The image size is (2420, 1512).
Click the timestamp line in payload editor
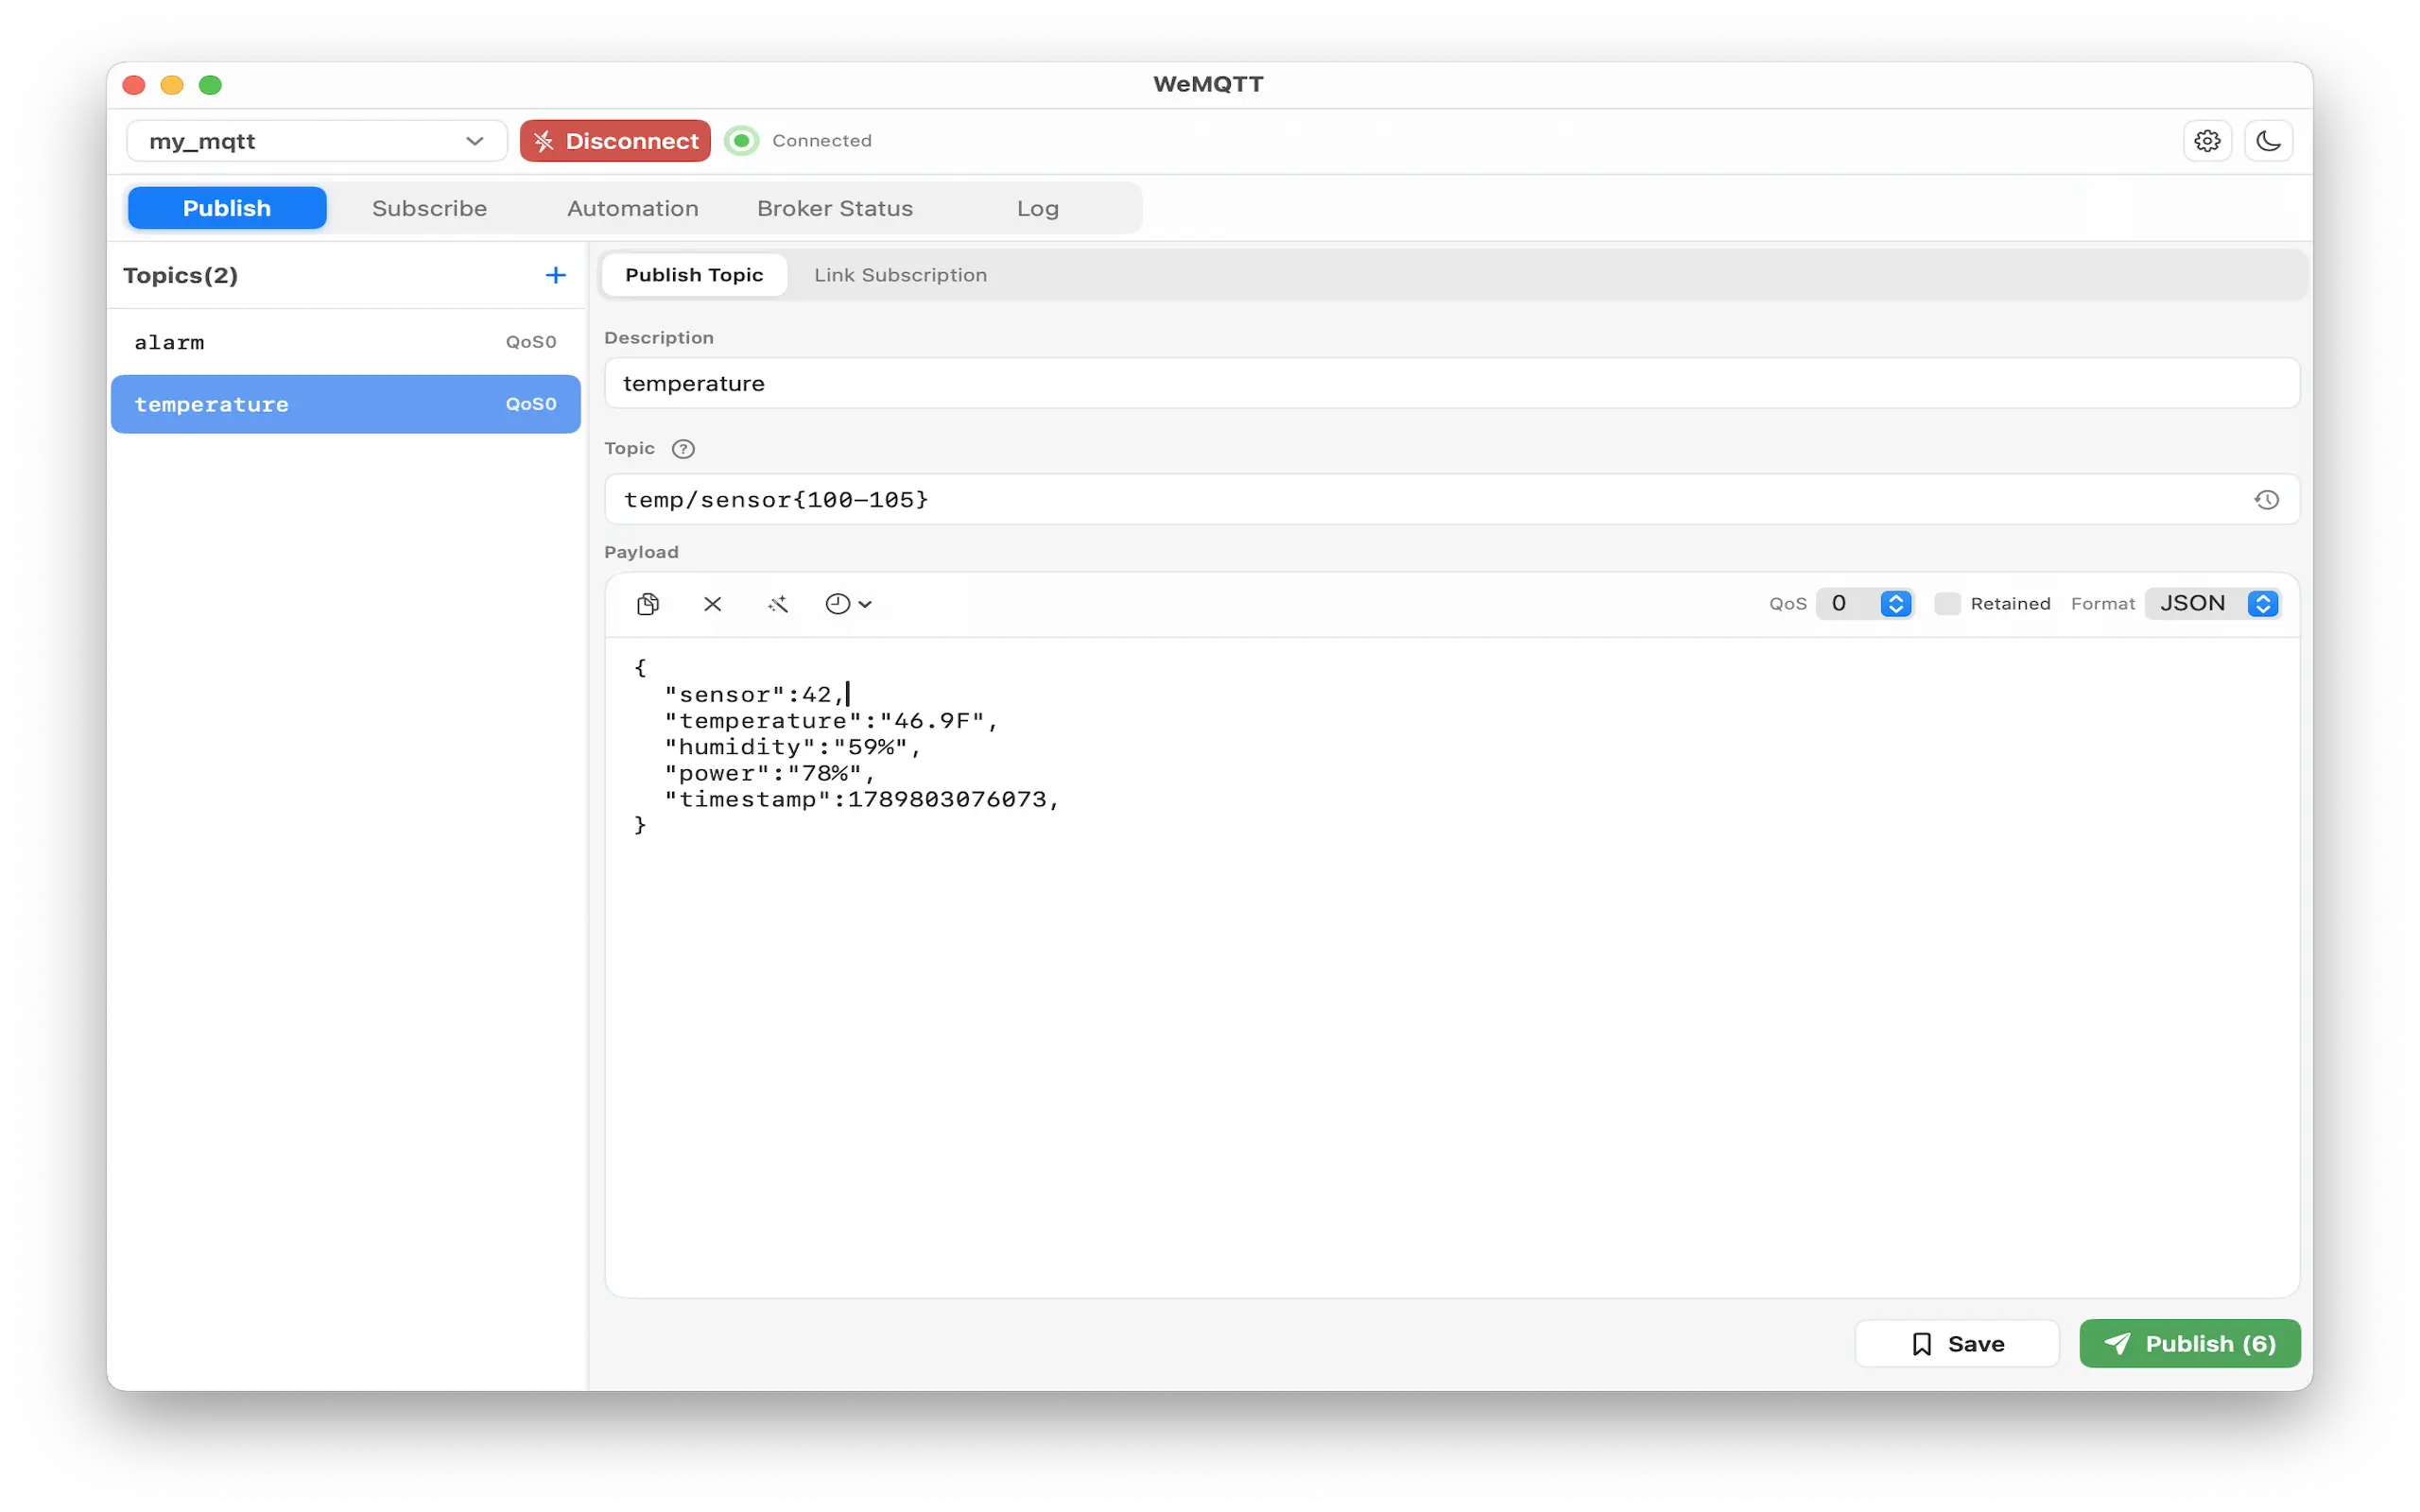[x=861, y=799]
